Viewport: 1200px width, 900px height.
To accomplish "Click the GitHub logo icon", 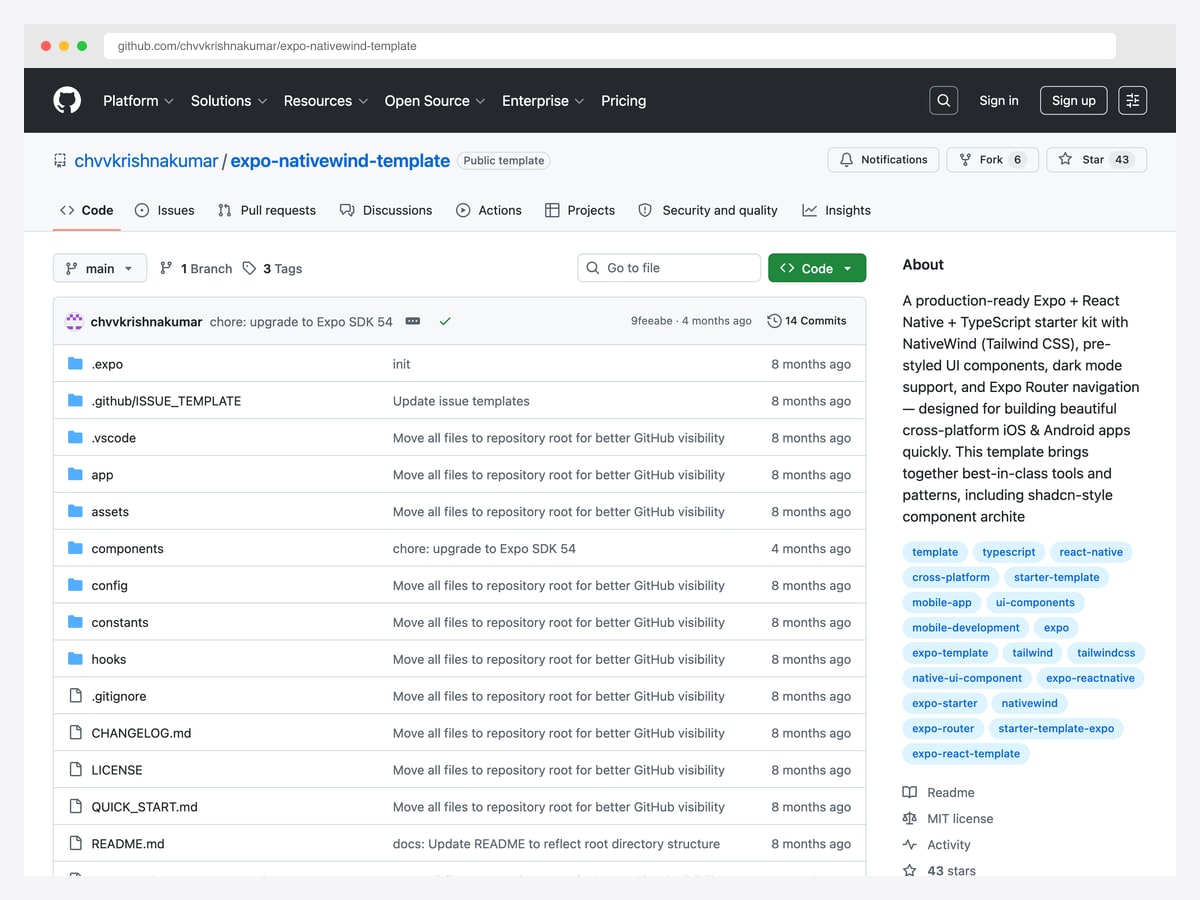I will 67,100.
